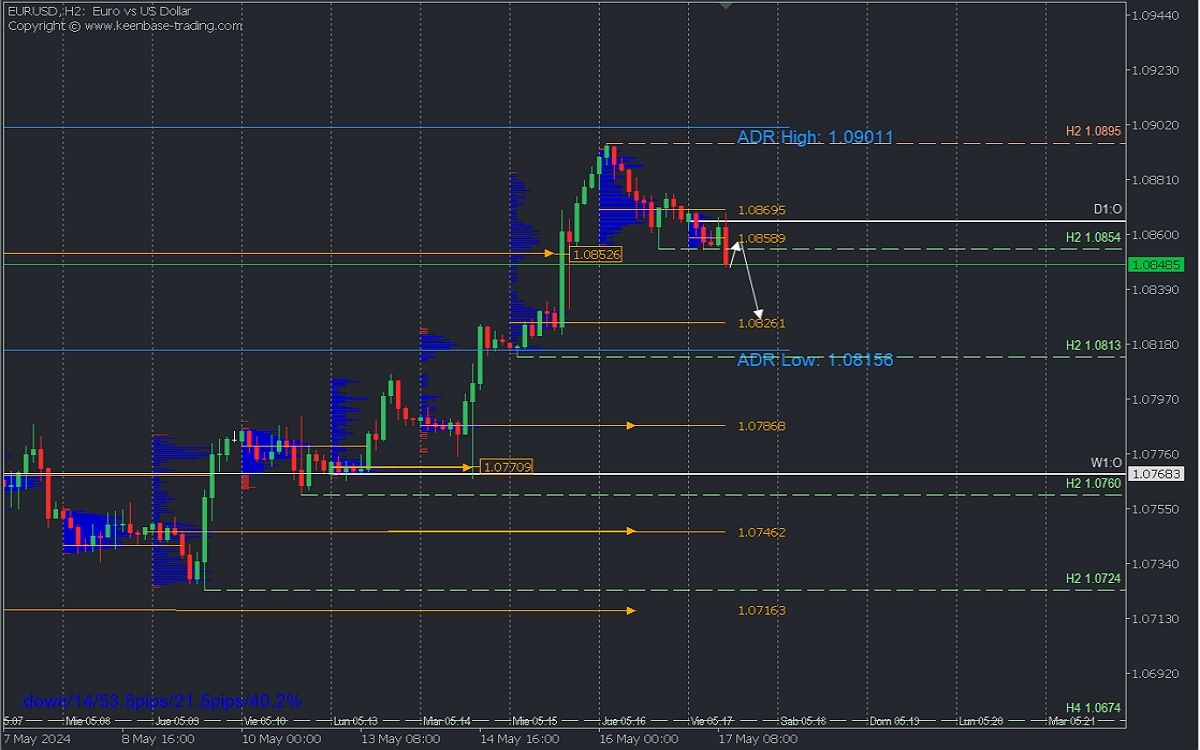
Task: Select the Mar 05.21 session label
Action: point(1071,720)
